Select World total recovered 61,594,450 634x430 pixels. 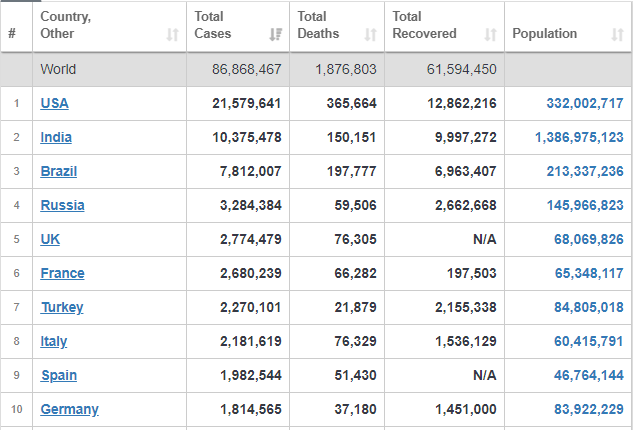[x=461, y=69]
